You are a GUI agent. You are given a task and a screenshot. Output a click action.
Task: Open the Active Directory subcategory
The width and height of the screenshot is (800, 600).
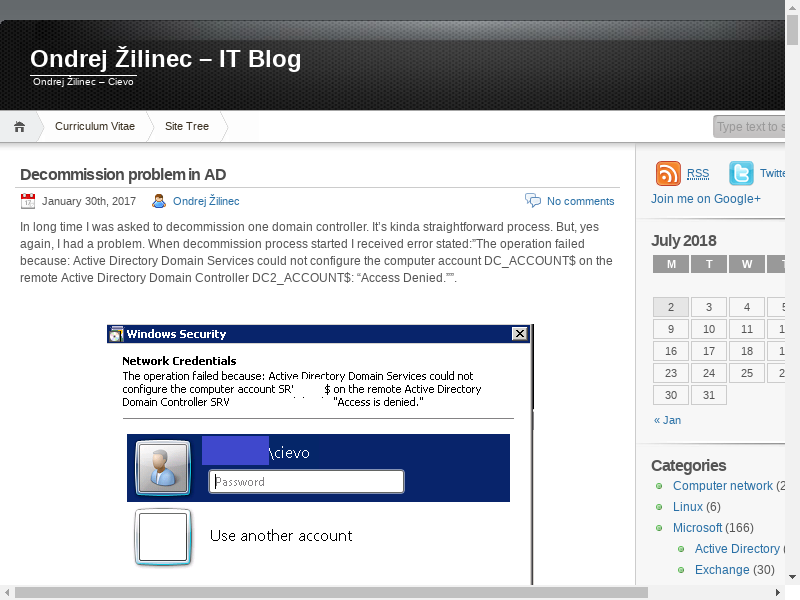(737, 548)
